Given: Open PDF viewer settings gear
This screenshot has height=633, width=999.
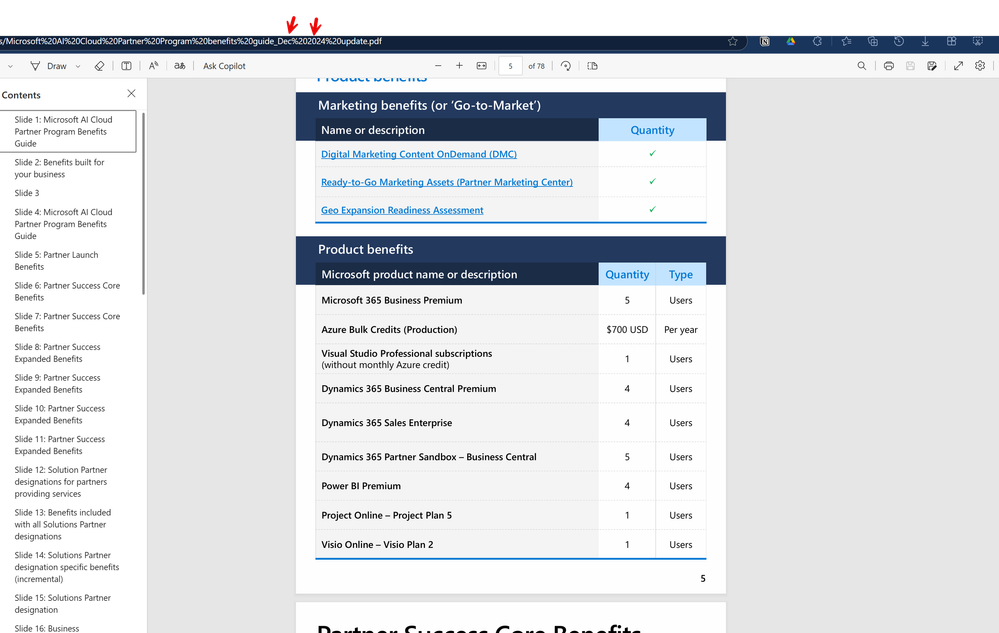Looking at the screenshot, I should [x=980, y=66].
